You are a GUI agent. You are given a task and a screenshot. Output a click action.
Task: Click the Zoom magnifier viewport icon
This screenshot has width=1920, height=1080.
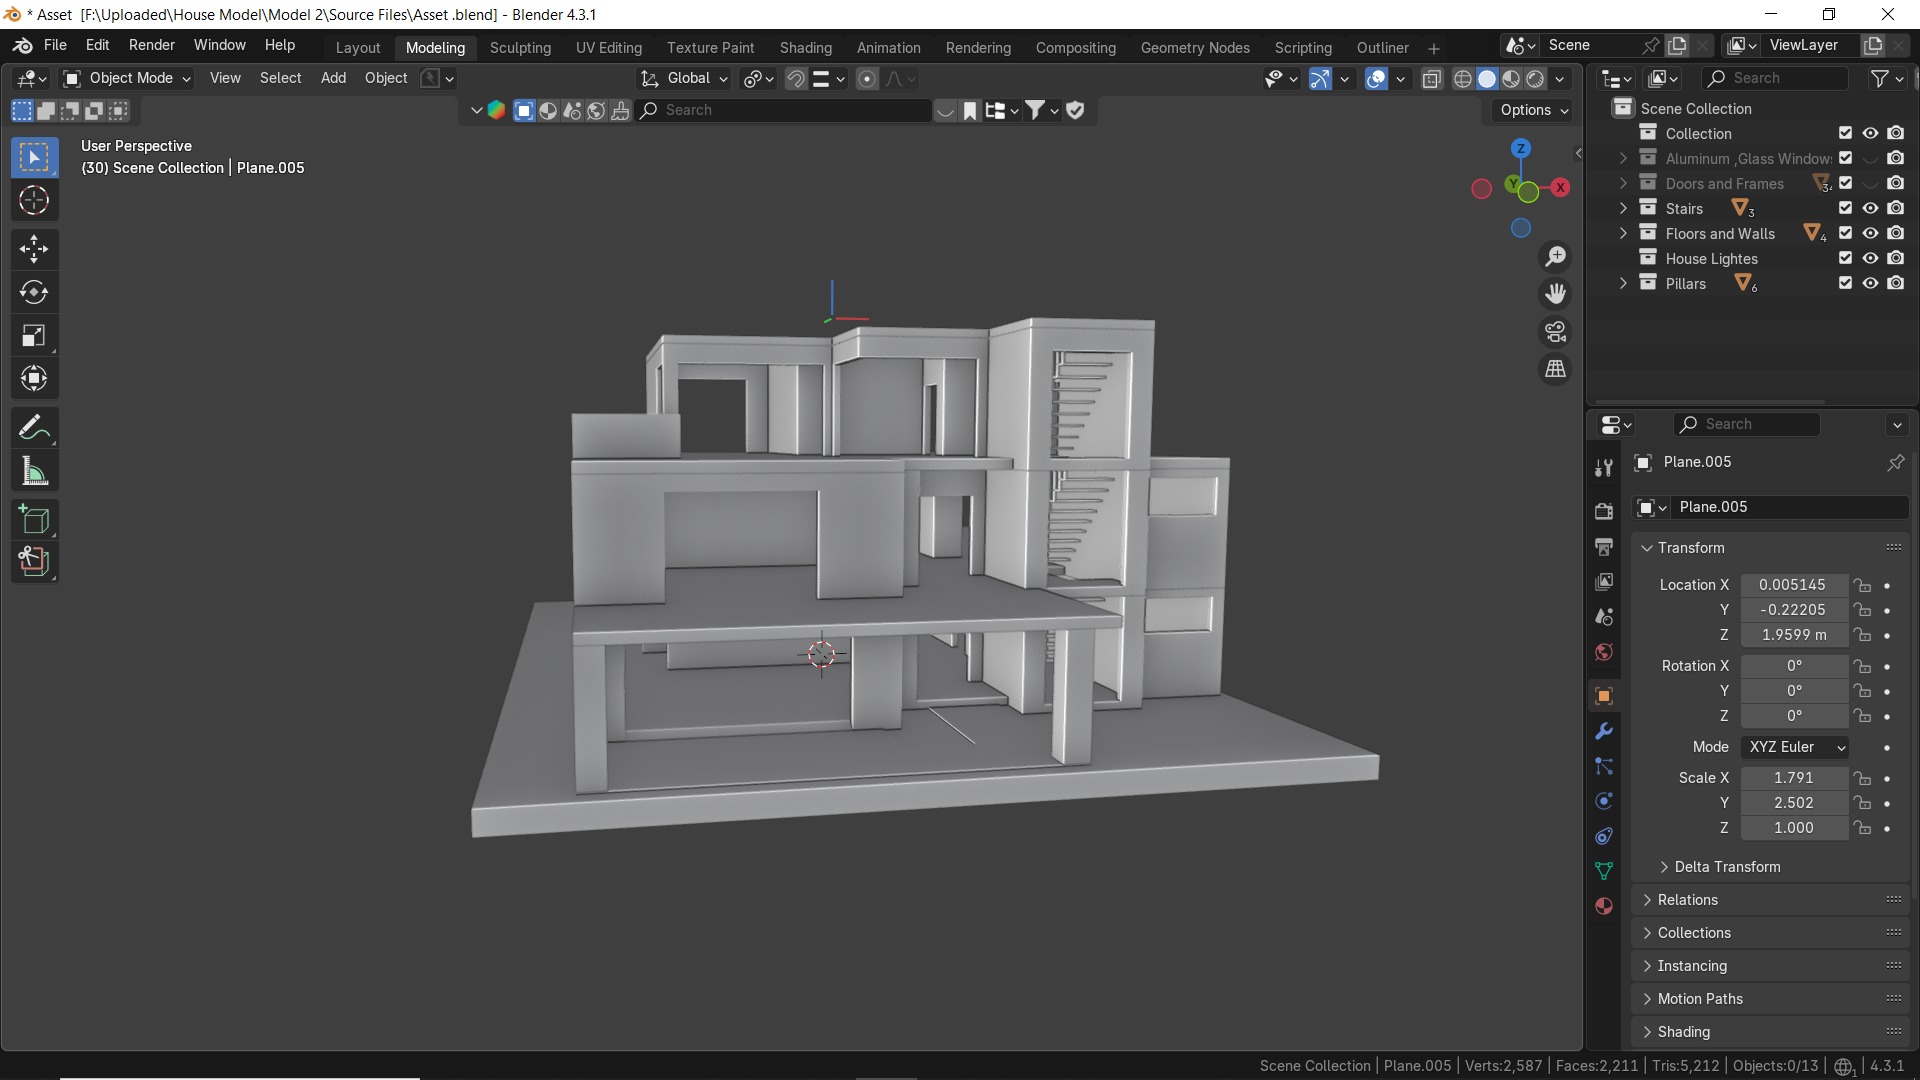point(1555,257)
